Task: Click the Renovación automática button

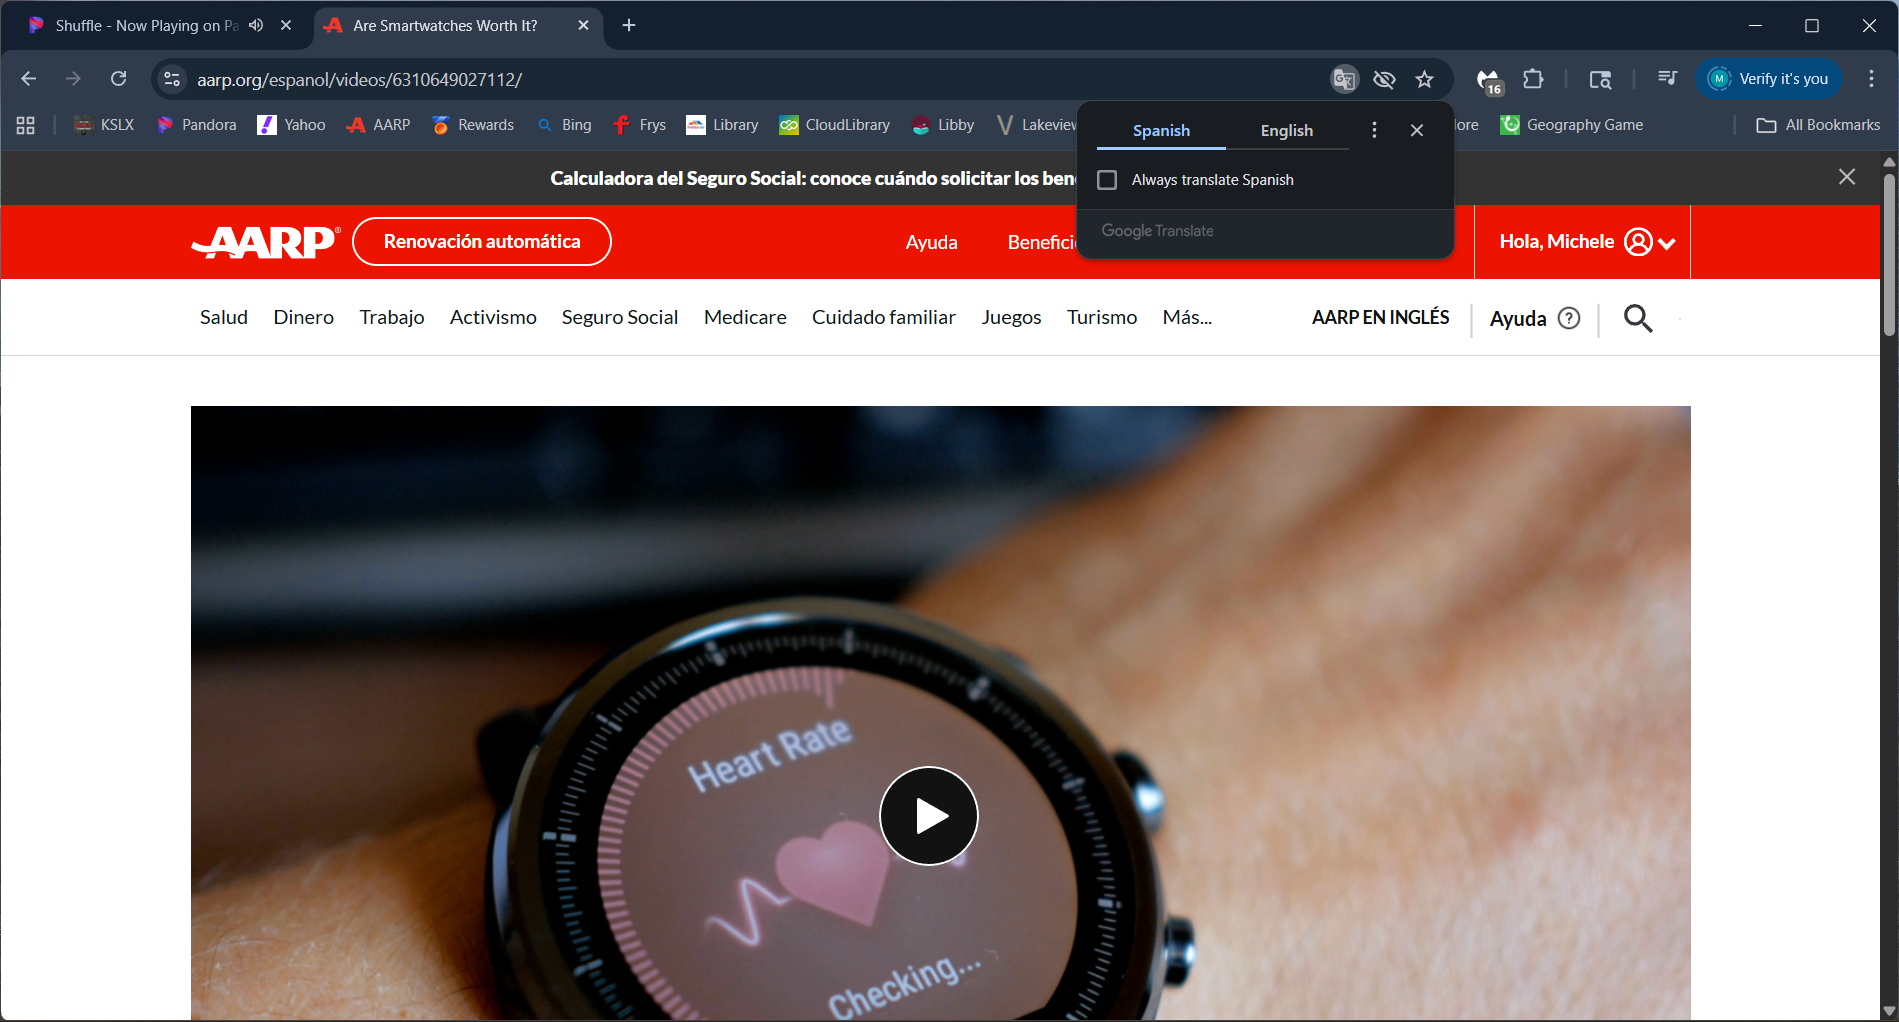Action: [x=481, y=242]
